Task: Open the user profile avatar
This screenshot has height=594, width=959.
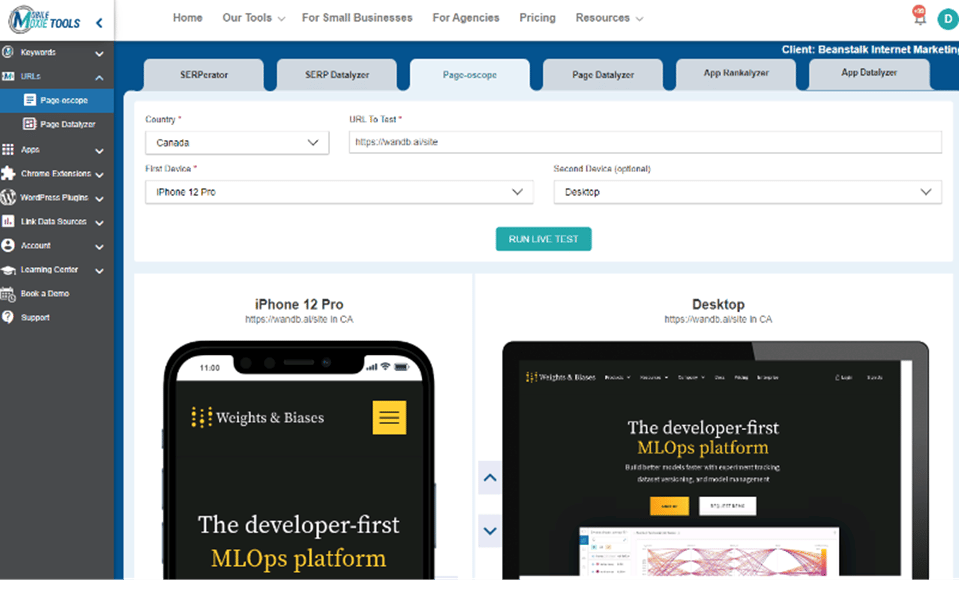Action: [x=946, y=18]
